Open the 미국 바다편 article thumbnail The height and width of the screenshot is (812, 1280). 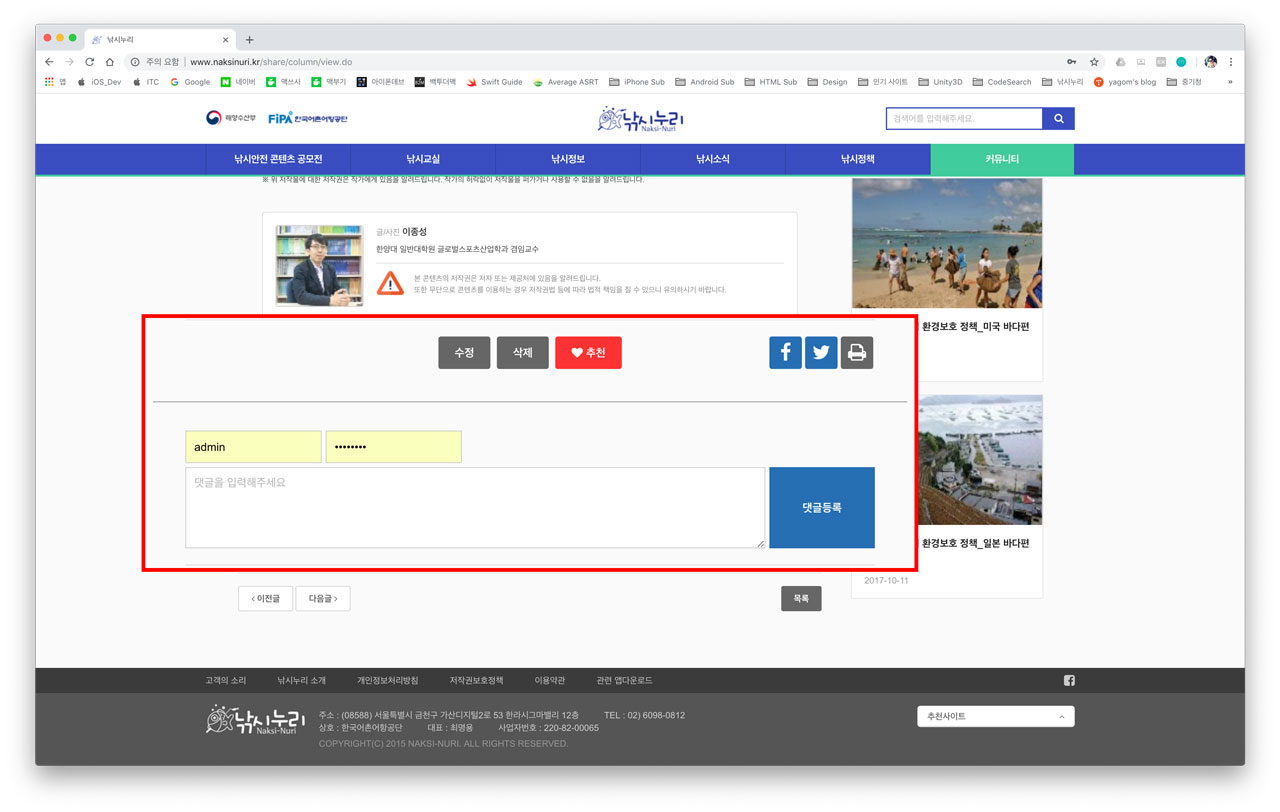click(x=946, y=243)
